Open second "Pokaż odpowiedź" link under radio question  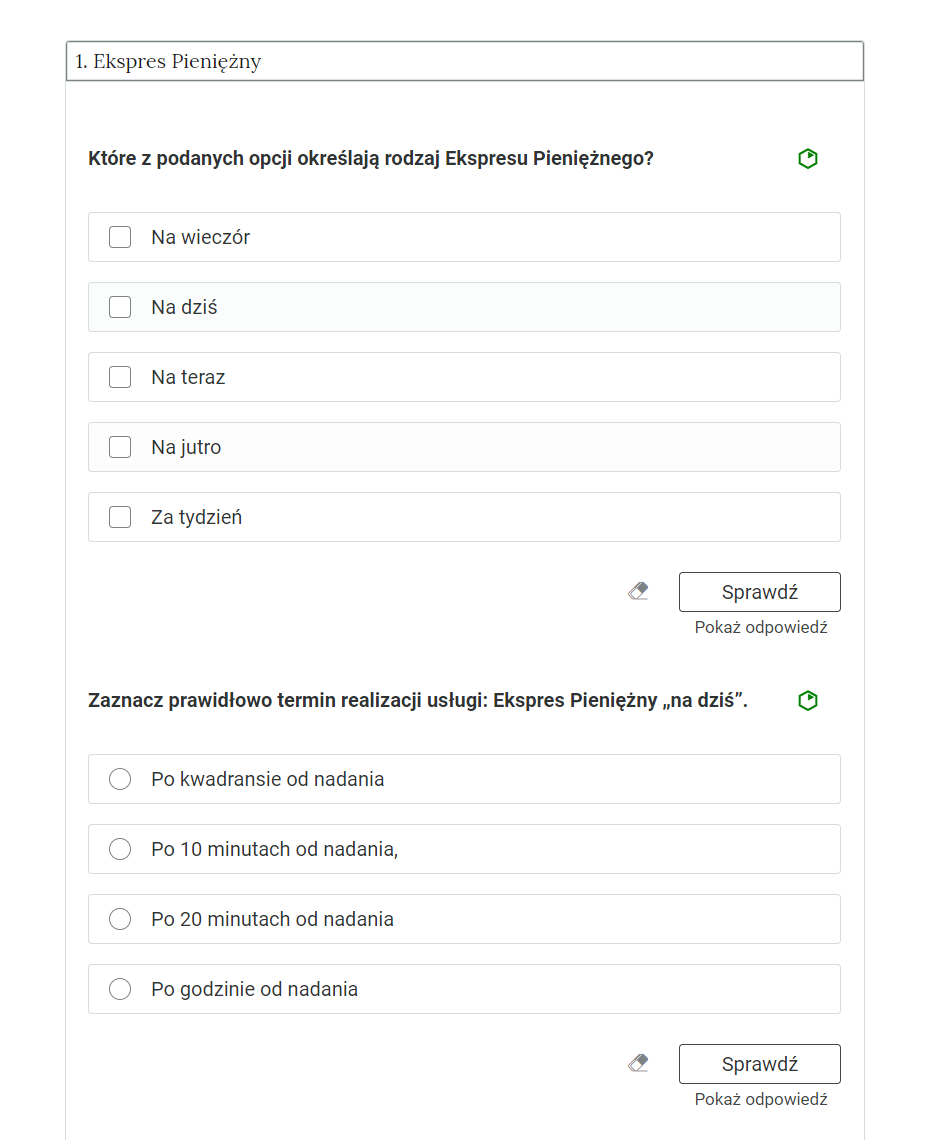(761, 1099)
